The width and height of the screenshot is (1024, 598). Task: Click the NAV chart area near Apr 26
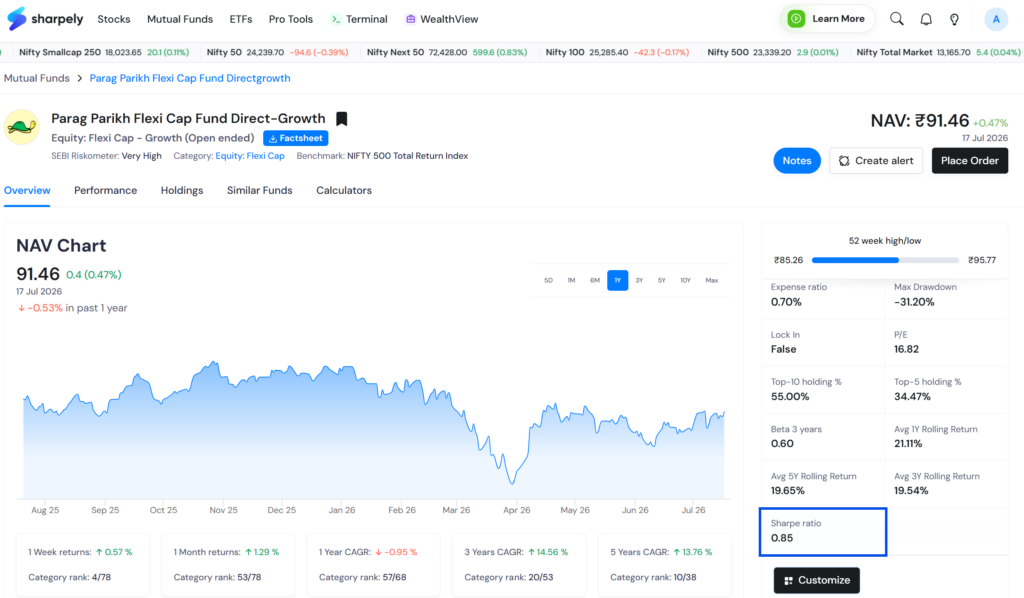[517, 483]
